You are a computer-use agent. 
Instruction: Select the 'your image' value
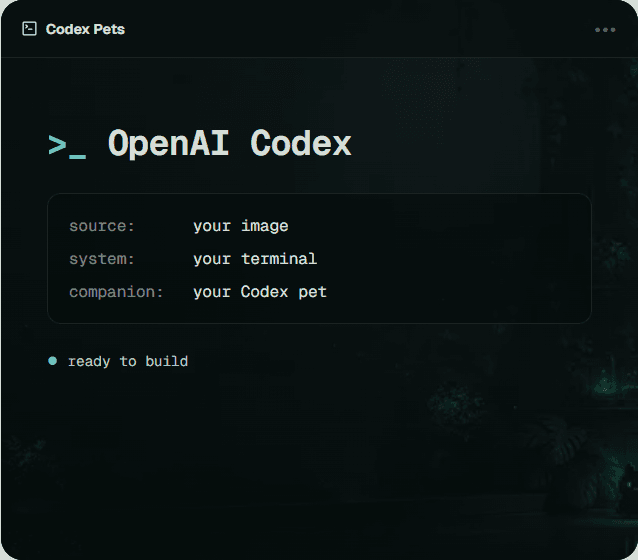click(x=241, y=226)
